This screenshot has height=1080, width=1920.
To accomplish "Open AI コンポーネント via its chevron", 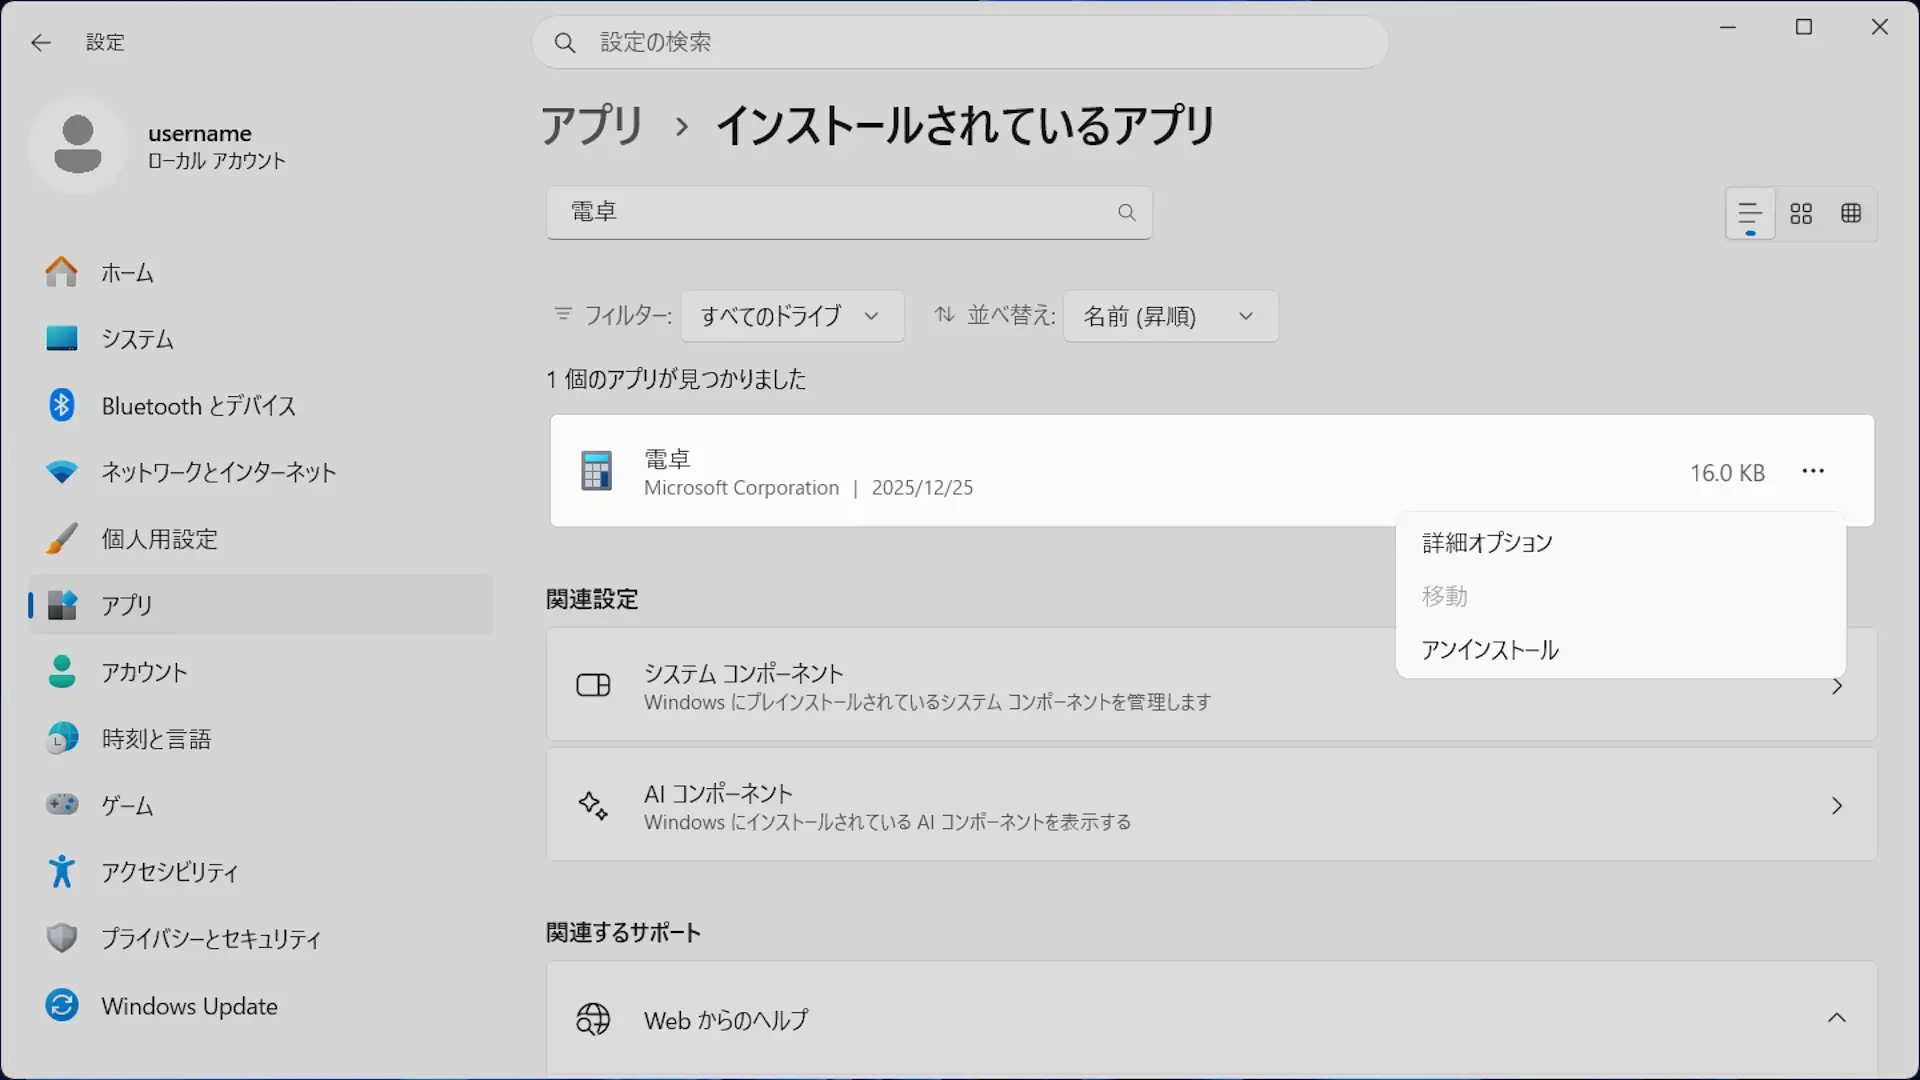I will point(1837,806).
